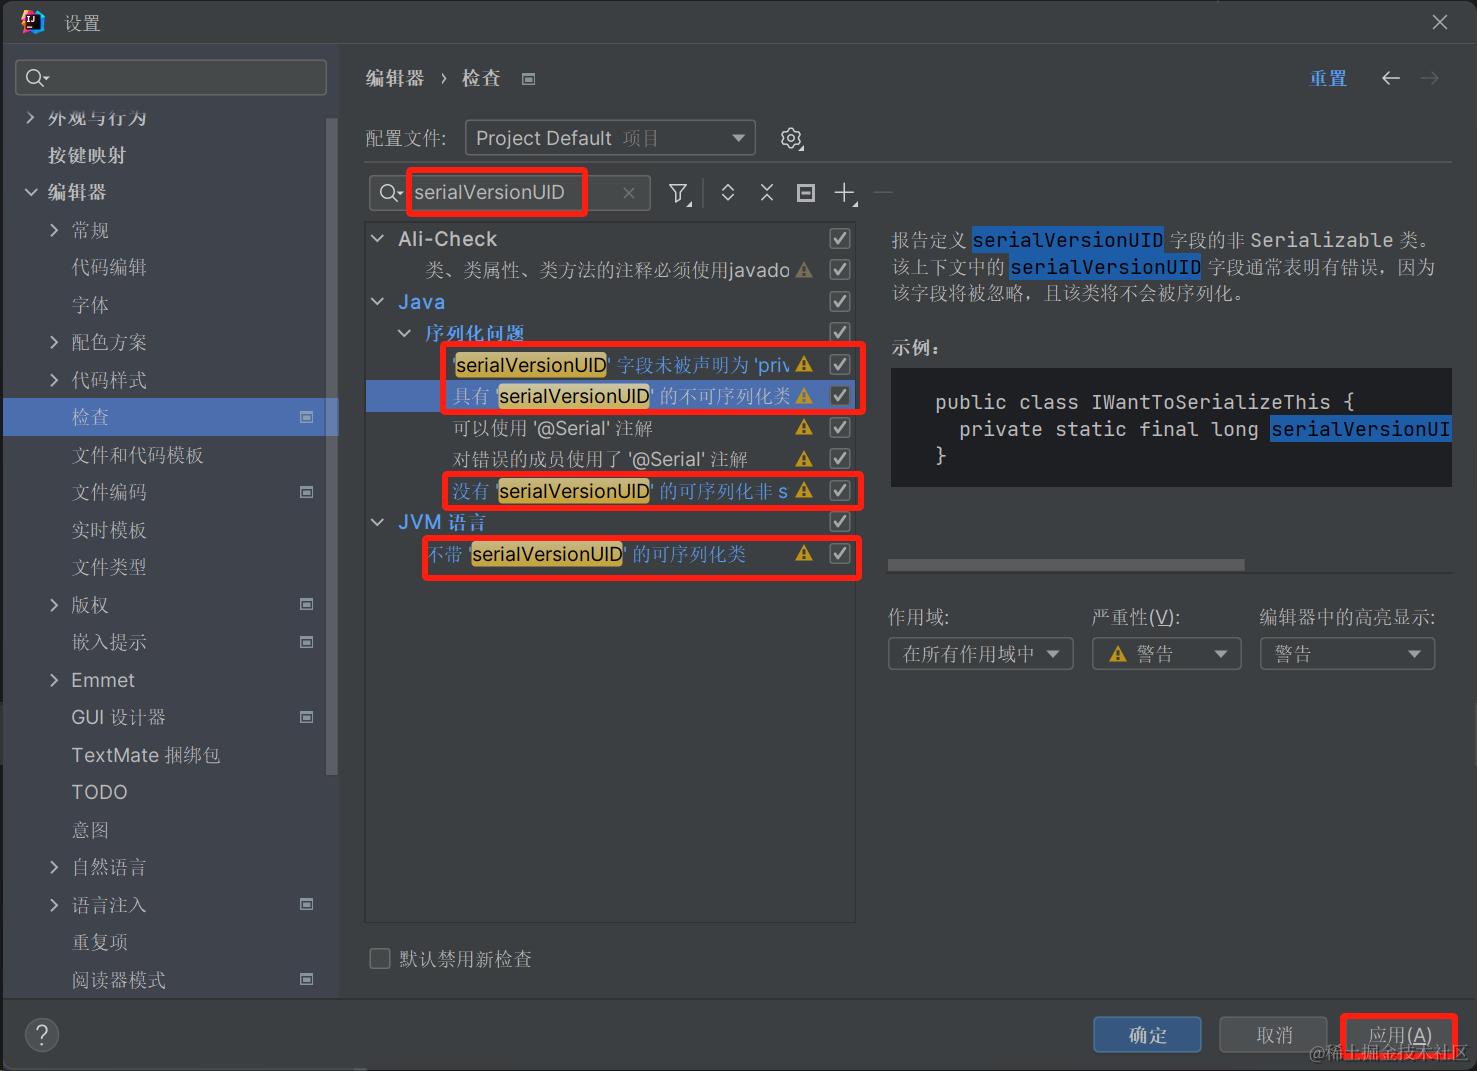
Task: Toggle checkbox for javadoc 注释 inspection row
Action: pyautogui.click(x=840, y=270)
